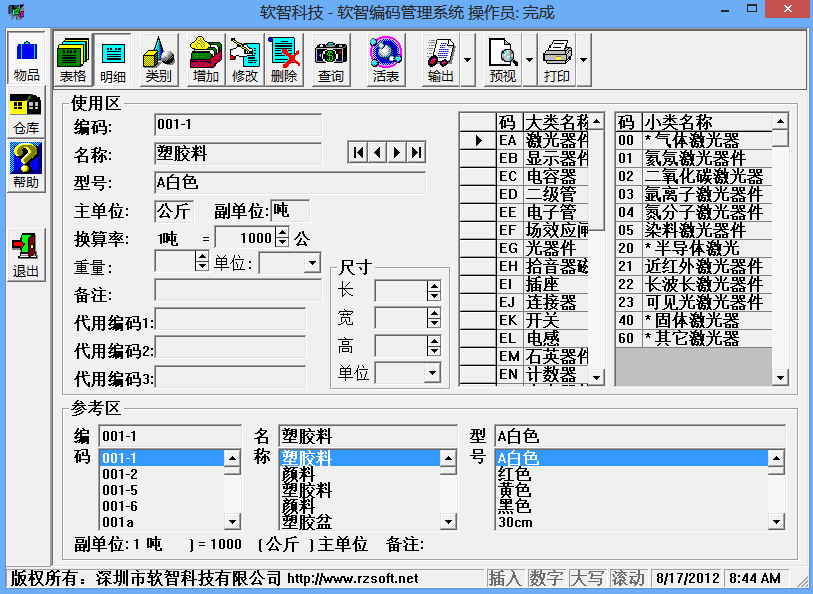Switch to 明细 (Detail) view
Screen dimensions: 813x594
tap(113, 60)
